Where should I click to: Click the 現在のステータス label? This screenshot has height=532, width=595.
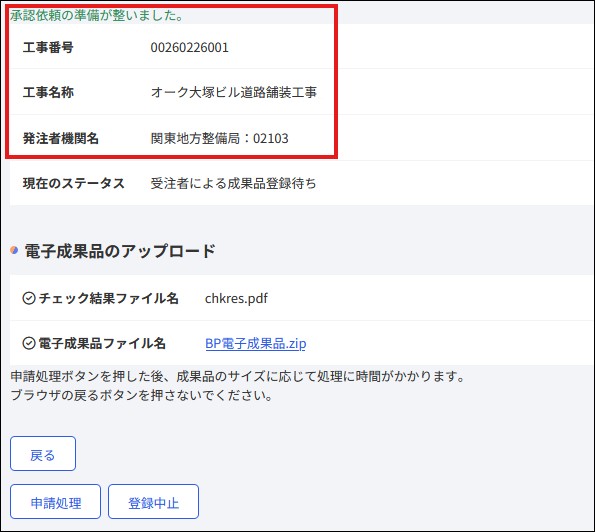click(x=74, y=183)
